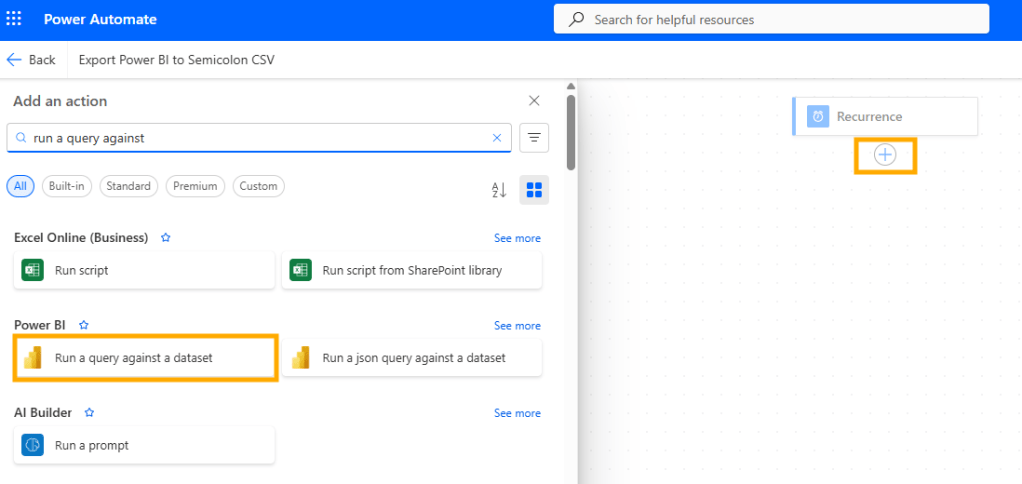Choose Run a json query against a dataset
The height and width of the screenshot is (484, 1022).
tap(411, 358)
